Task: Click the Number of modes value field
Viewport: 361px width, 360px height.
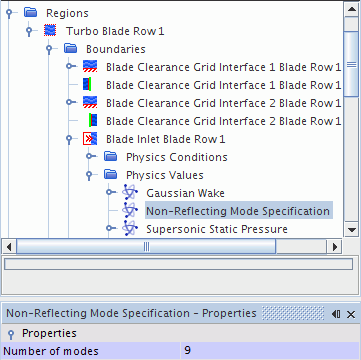Action: coord(270,351)
